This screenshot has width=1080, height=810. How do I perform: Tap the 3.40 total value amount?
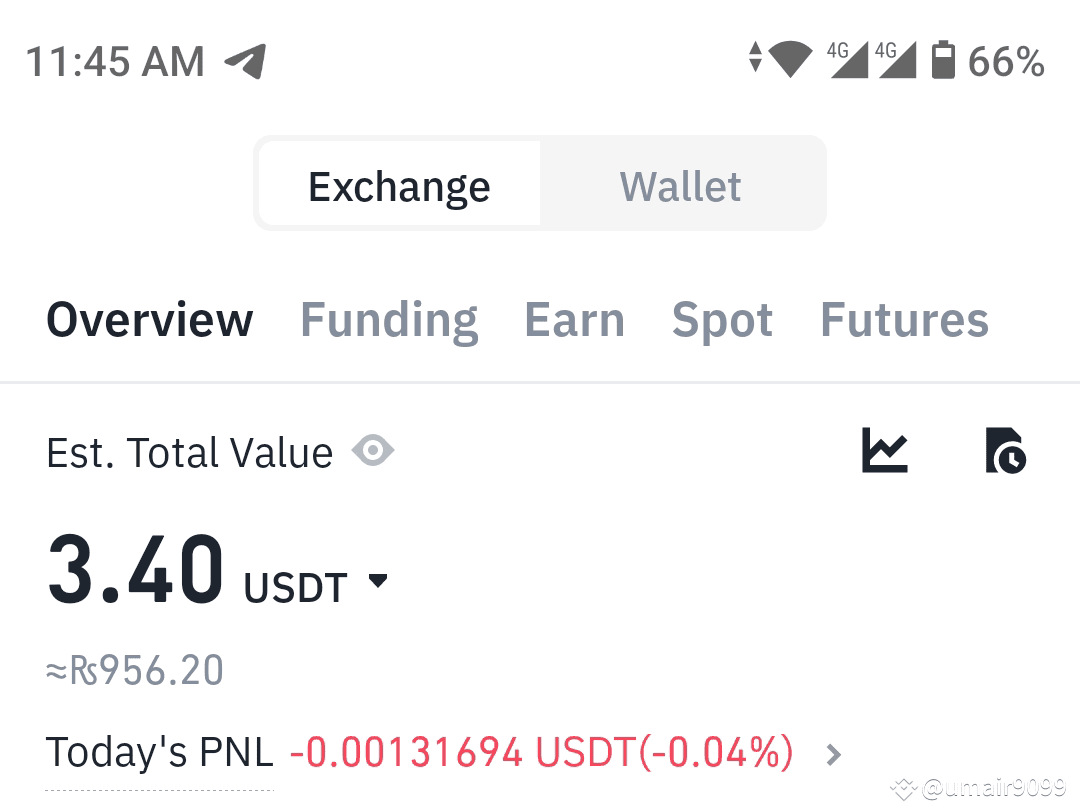(x=136, y=570)
